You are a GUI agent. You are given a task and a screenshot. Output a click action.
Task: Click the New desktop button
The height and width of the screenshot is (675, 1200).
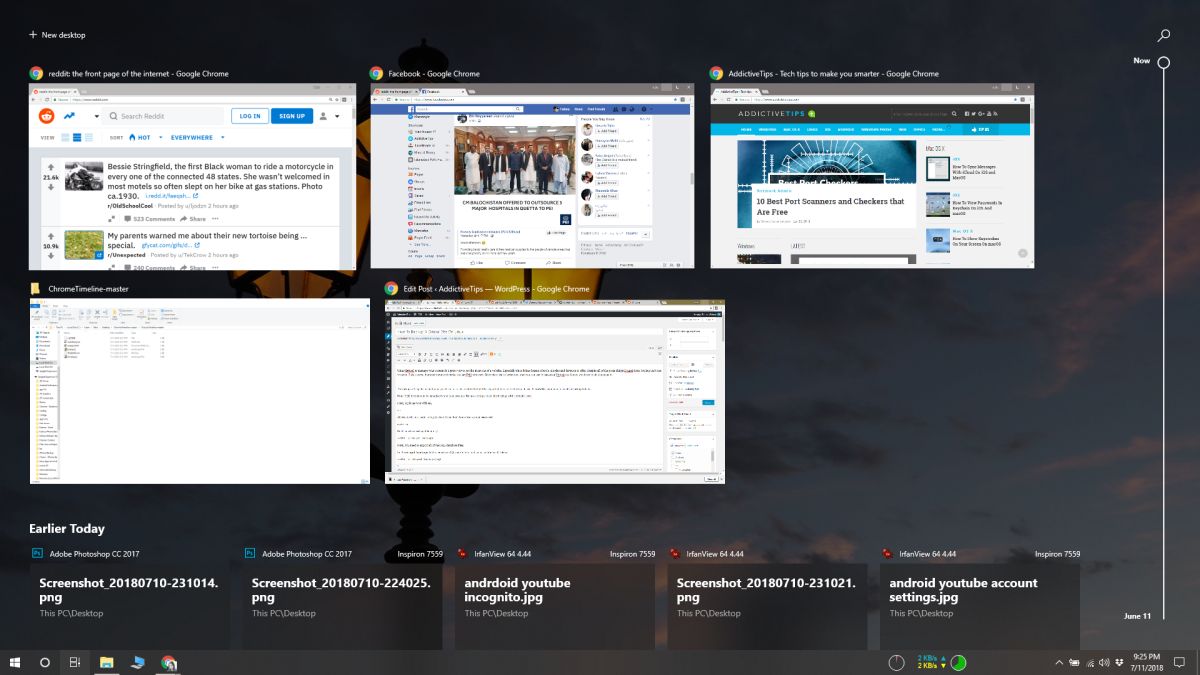click(x=57, y=35)
